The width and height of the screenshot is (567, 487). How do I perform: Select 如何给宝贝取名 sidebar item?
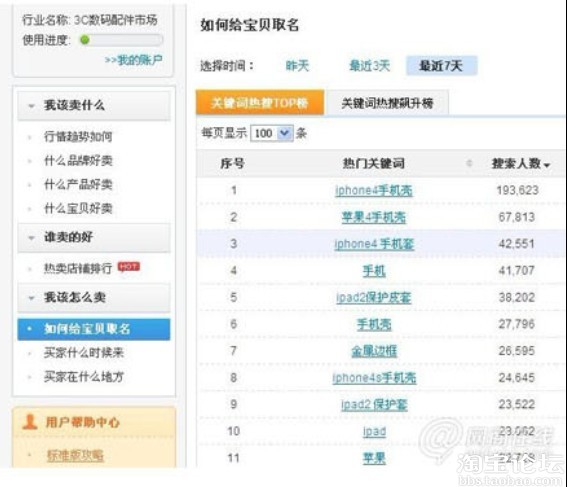tap(94, 329)
